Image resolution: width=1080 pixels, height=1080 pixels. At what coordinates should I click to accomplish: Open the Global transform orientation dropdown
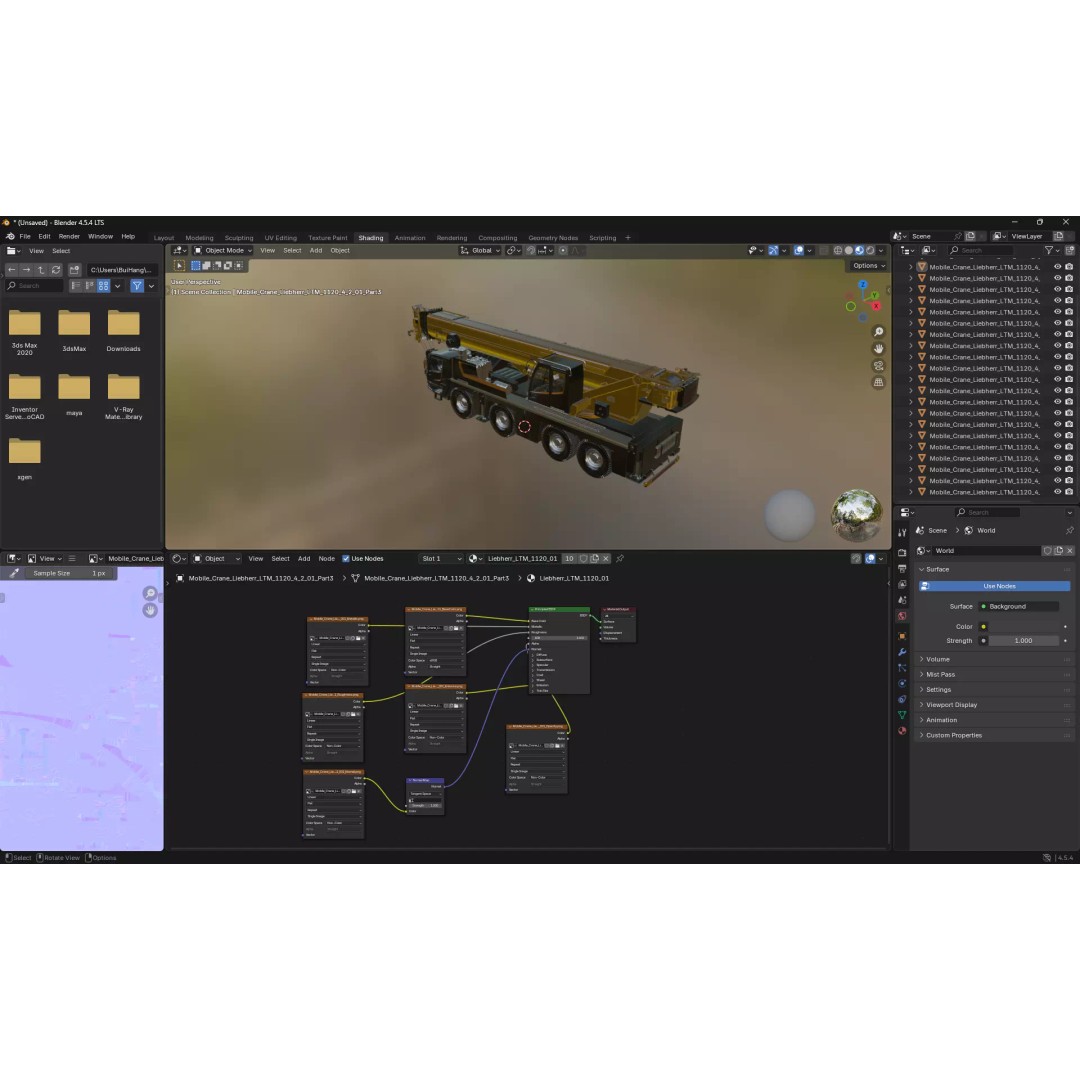[480, 251]
